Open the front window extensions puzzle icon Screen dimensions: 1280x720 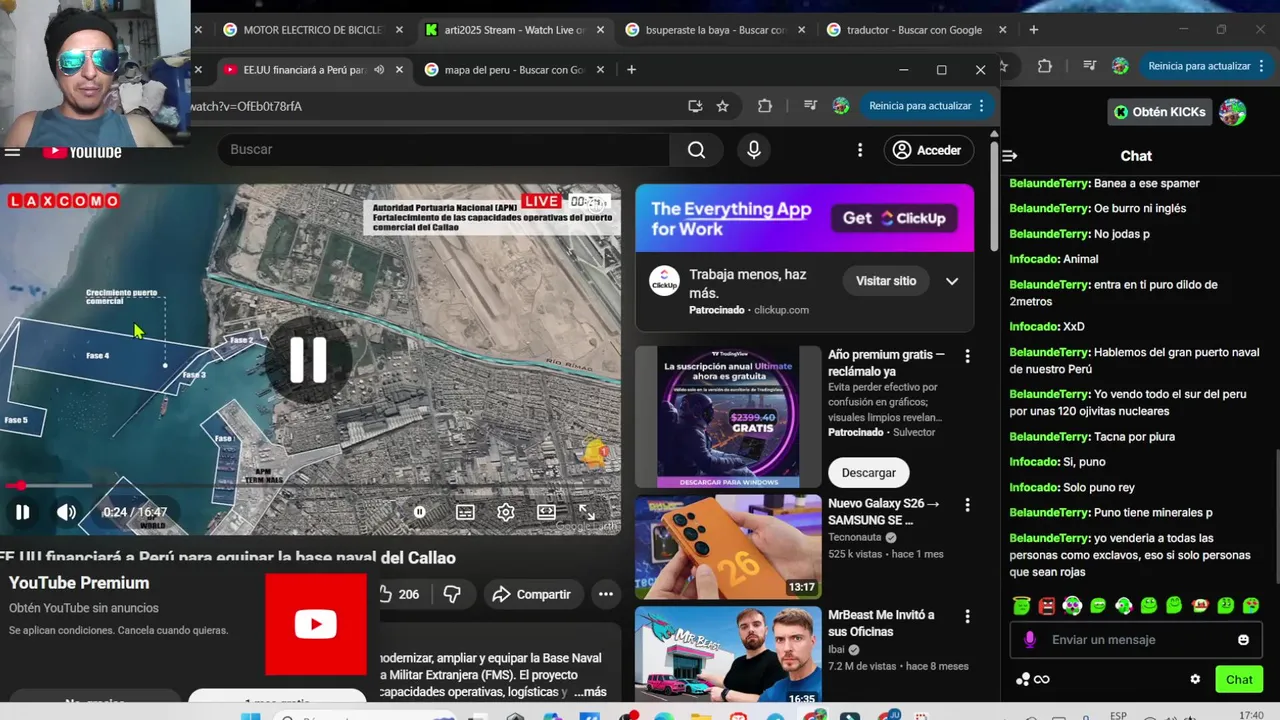(x=765, y=106)
